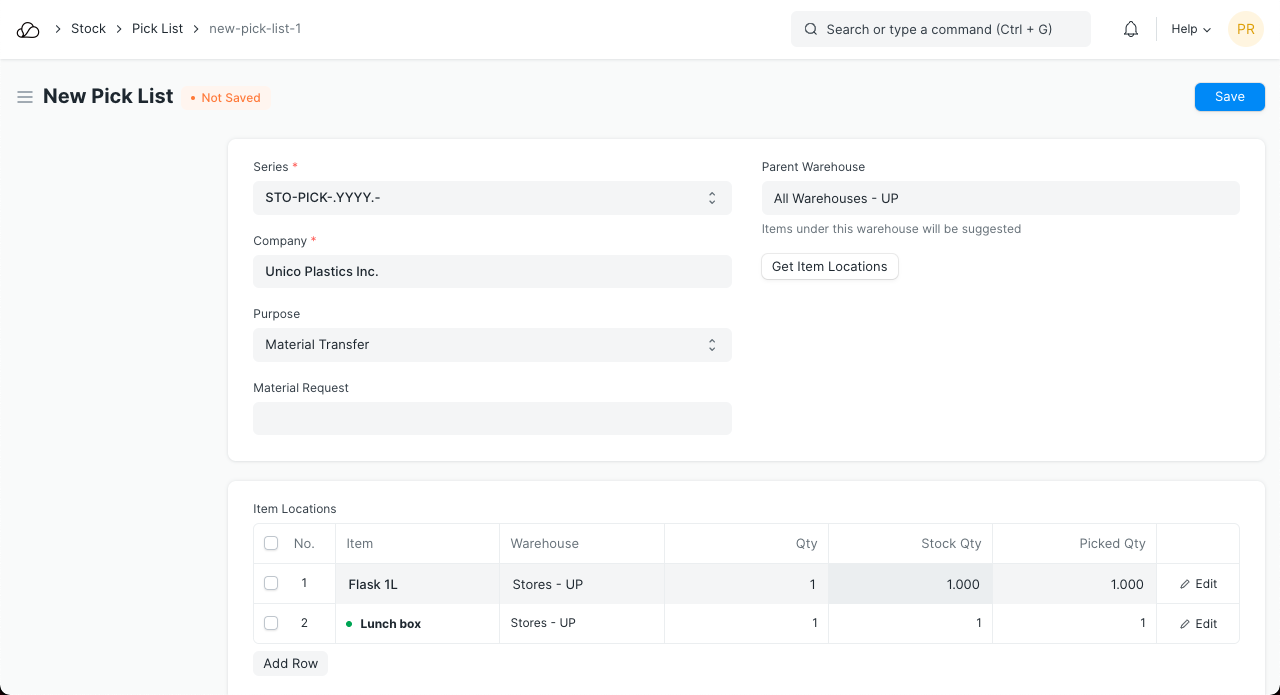Click the pencil Edit icon for Flask 1L

tap(1186, 584)
